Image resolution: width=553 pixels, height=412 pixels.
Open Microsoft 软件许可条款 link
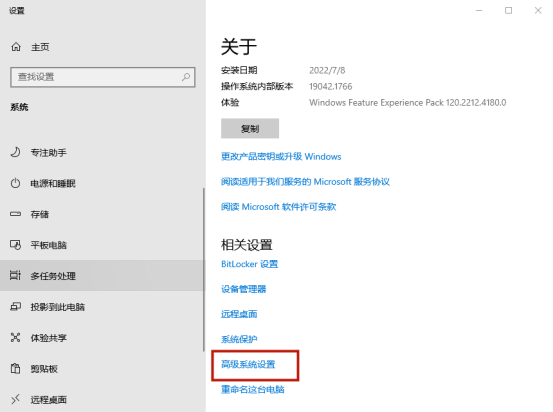point(279,207)
